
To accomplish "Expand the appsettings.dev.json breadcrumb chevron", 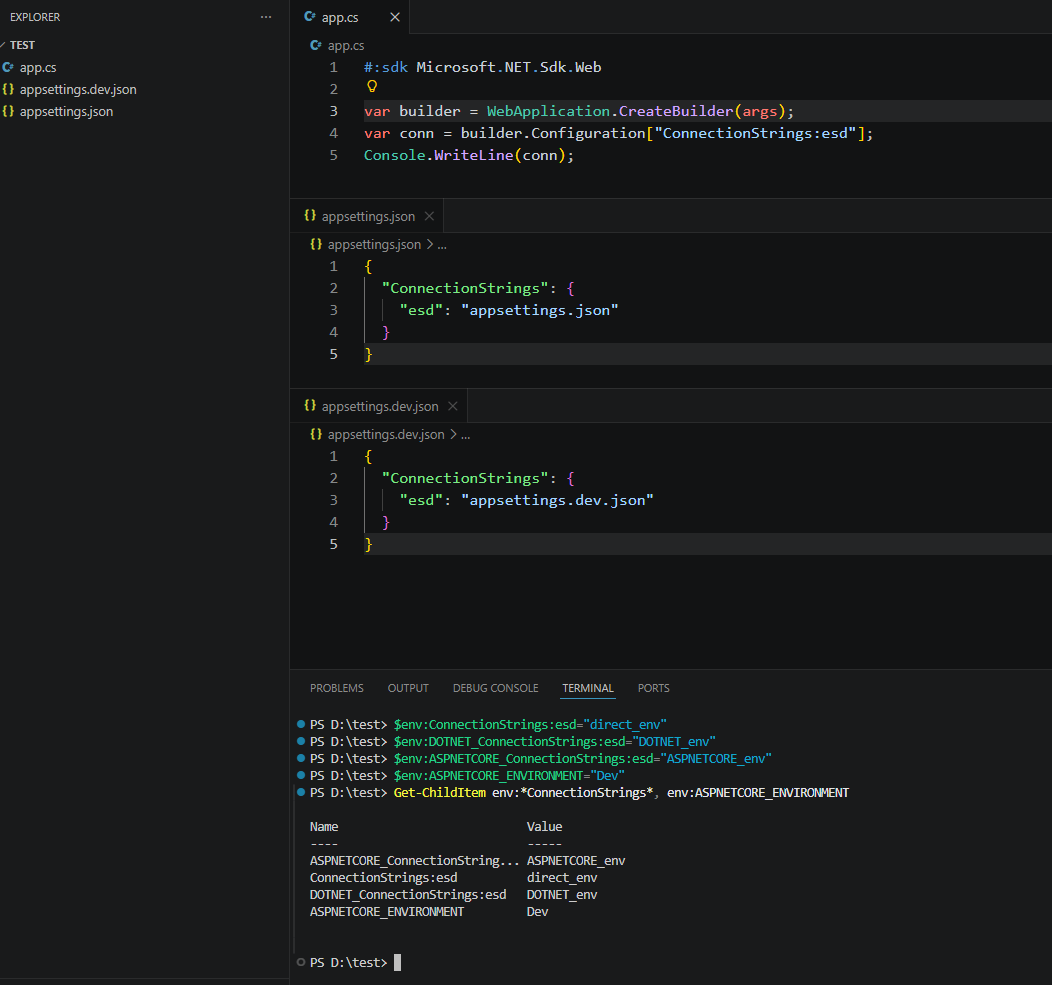I will [454, 434].
